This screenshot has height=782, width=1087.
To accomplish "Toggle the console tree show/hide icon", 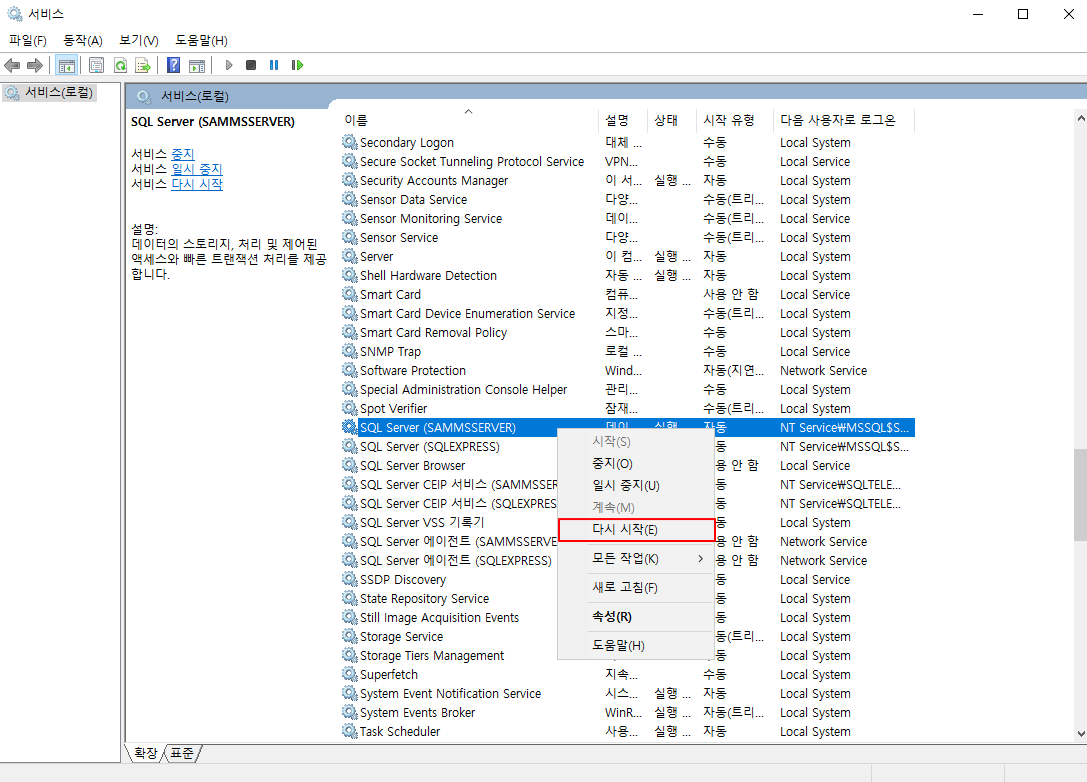I will (67, 65).
